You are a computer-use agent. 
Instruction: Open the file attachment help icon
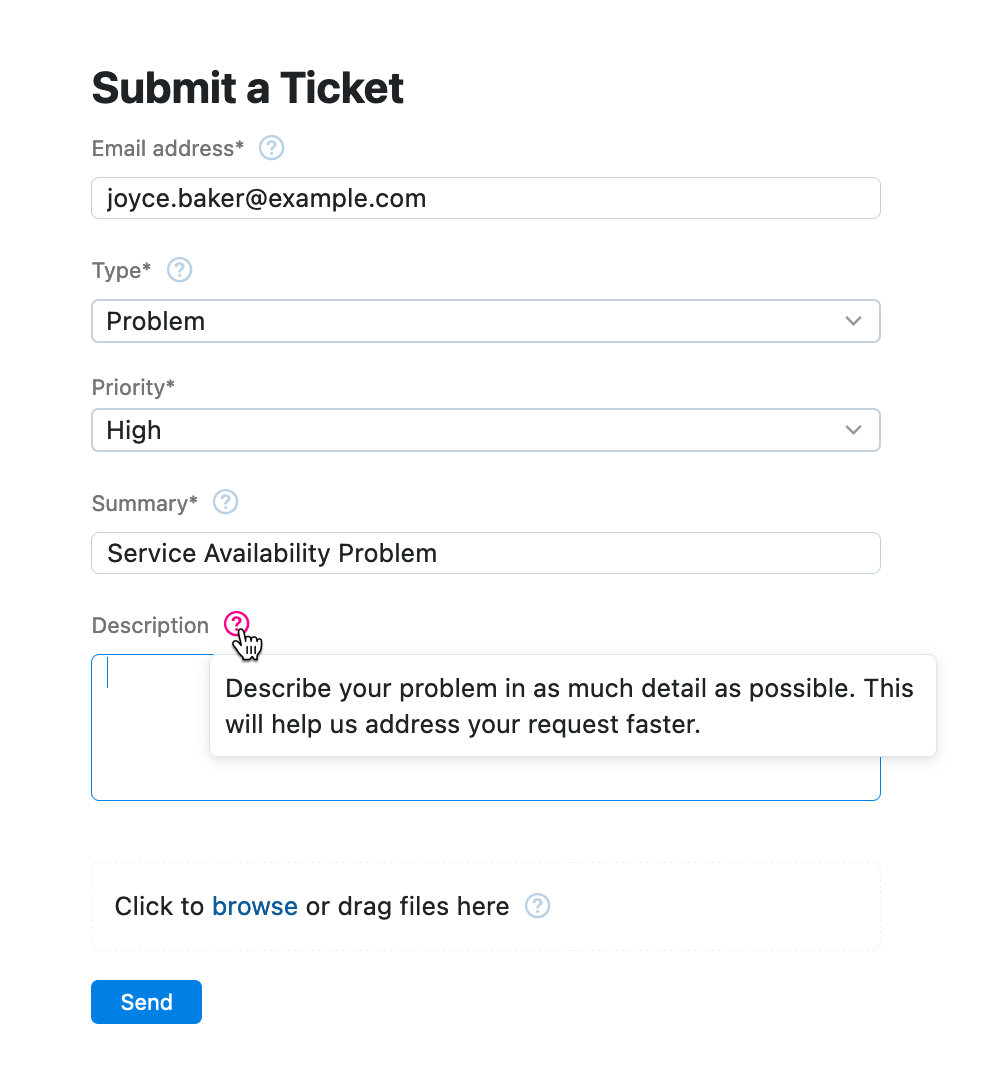(537, 905)
